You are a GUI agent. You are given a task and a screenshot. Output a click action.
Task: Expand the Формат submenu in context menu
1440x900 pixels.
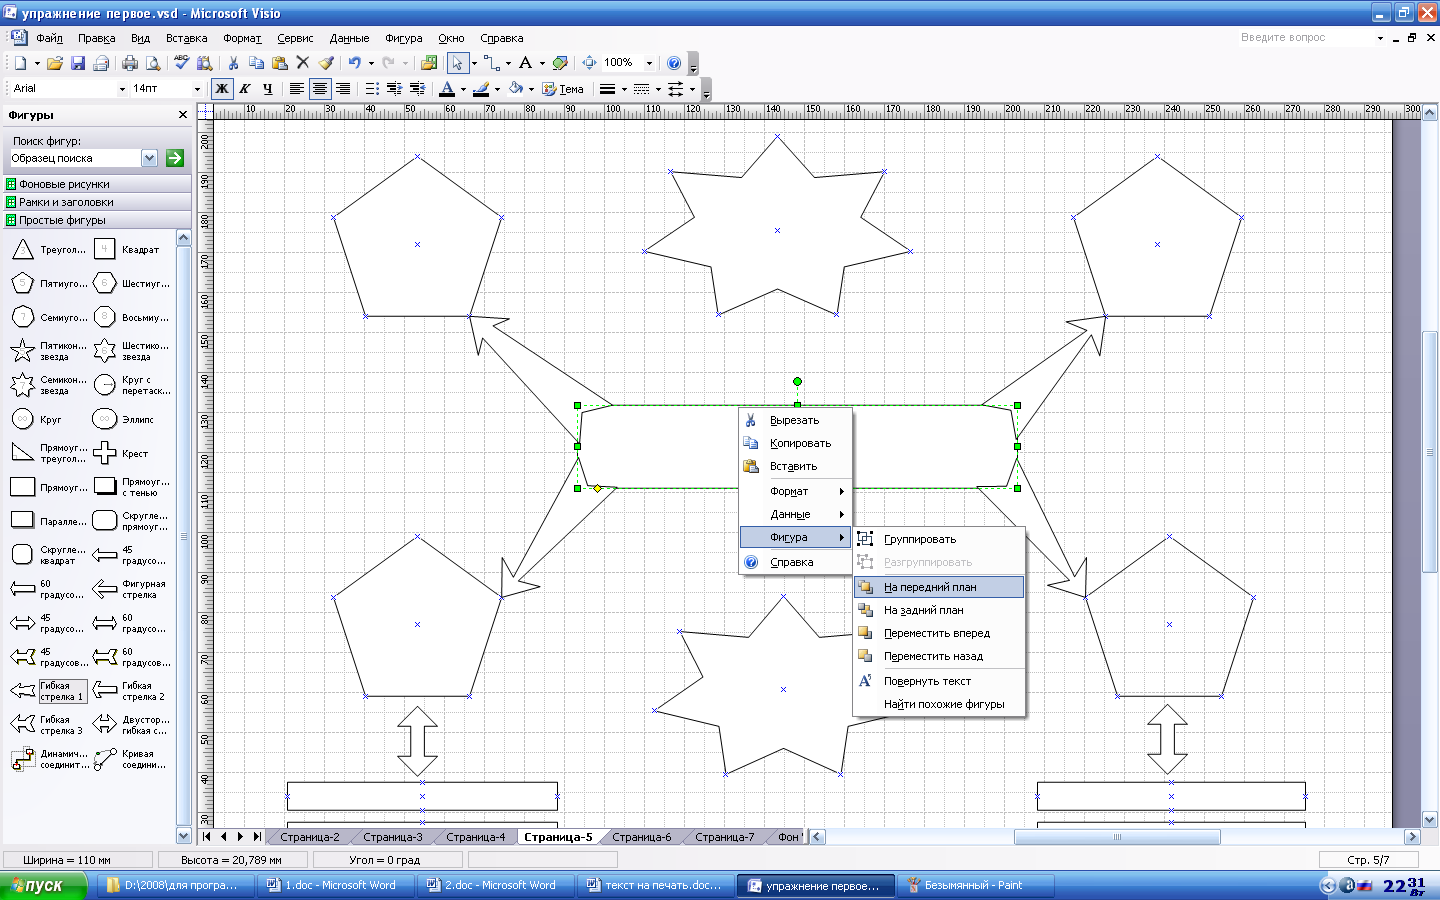click(x=795, y=491)
